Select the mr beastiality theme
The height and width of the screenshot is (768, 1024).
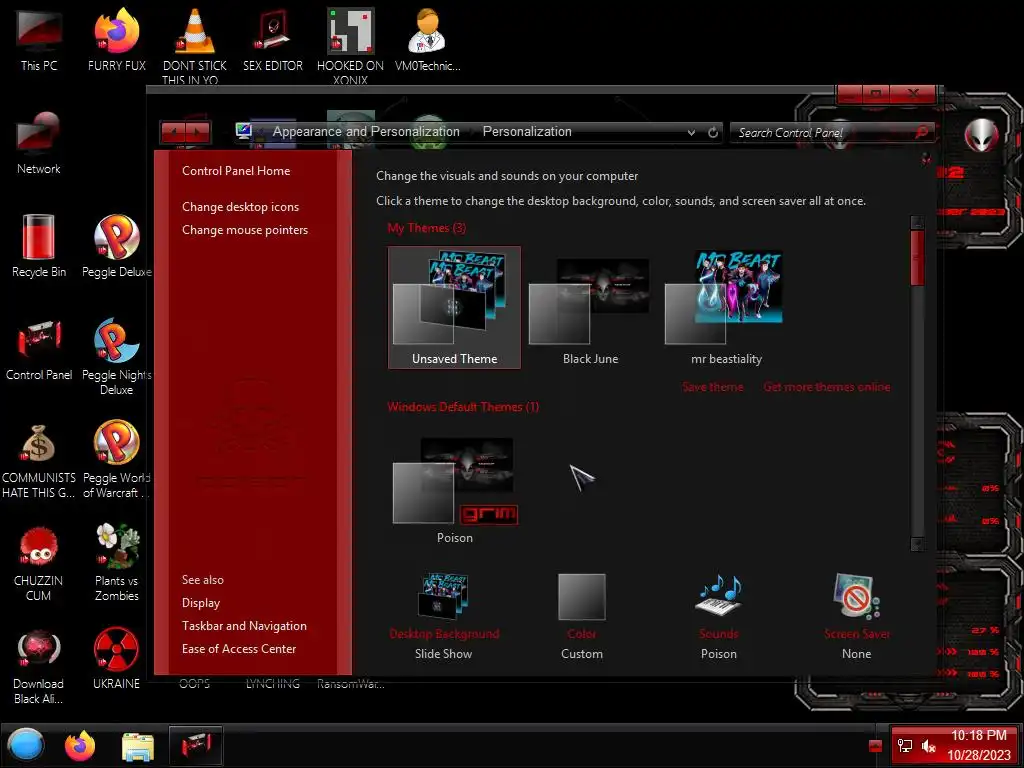pos(726,308)
